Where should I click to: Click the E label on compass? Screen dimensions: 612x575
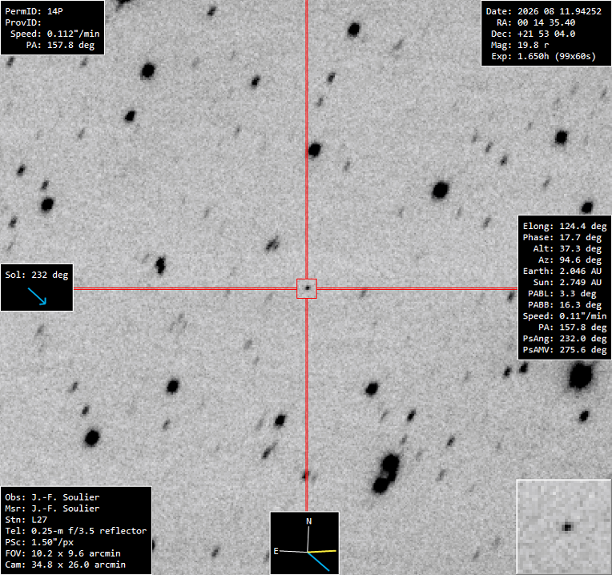click(276, 551)
